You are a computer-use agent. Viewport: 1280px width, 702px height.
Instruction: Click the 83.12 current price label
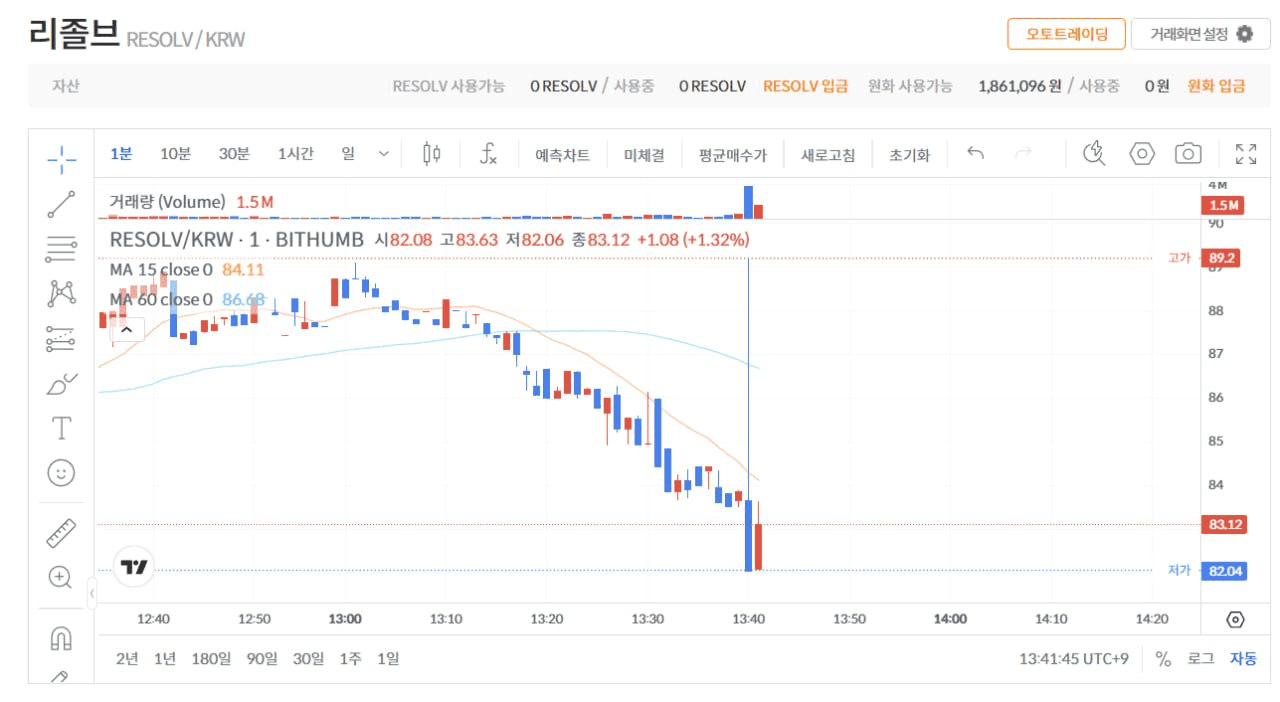click(1225, 524)
